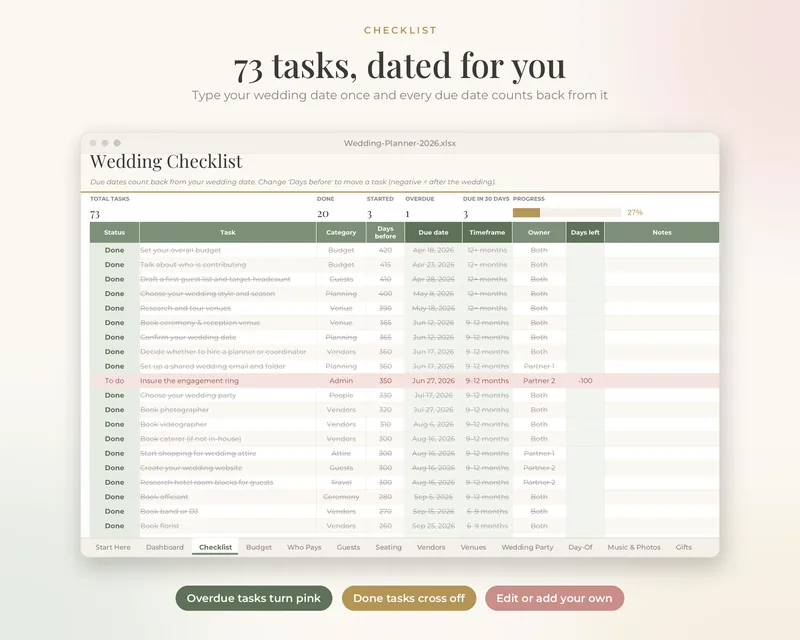This screenshot has width=800, height=640.
Task: Click the 'Travel' category cell
Action: 341,482
